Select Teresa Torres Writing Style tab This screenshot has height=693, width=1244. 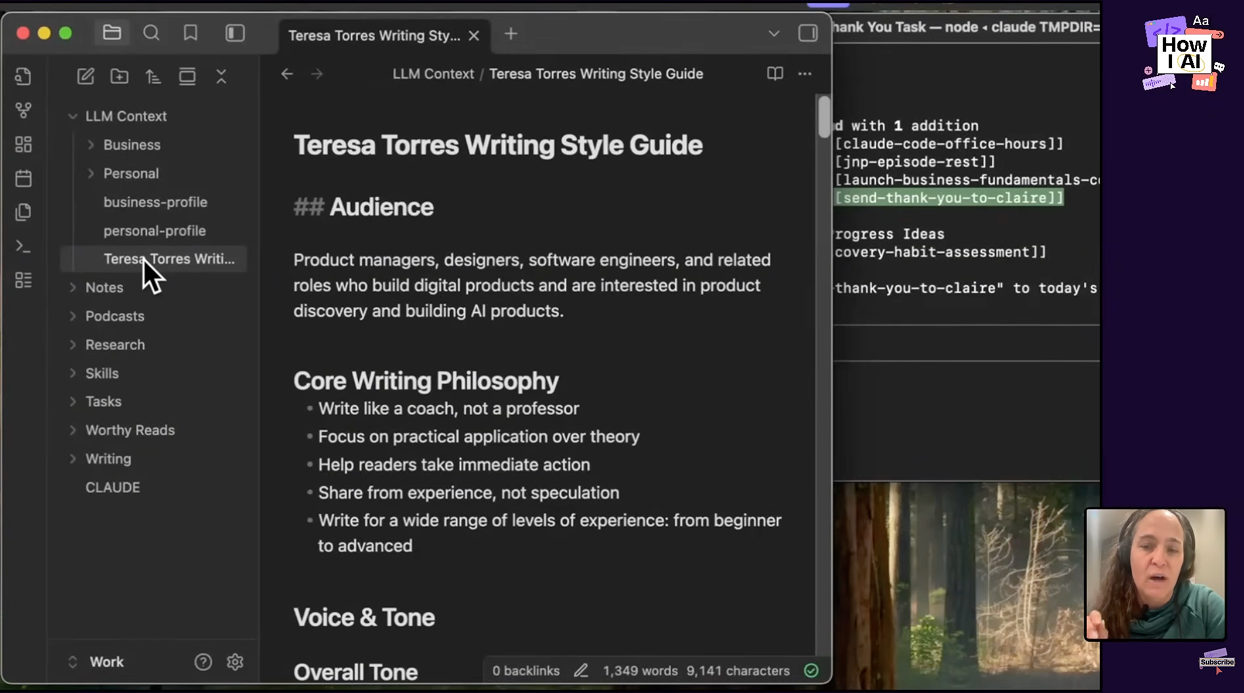373,35
